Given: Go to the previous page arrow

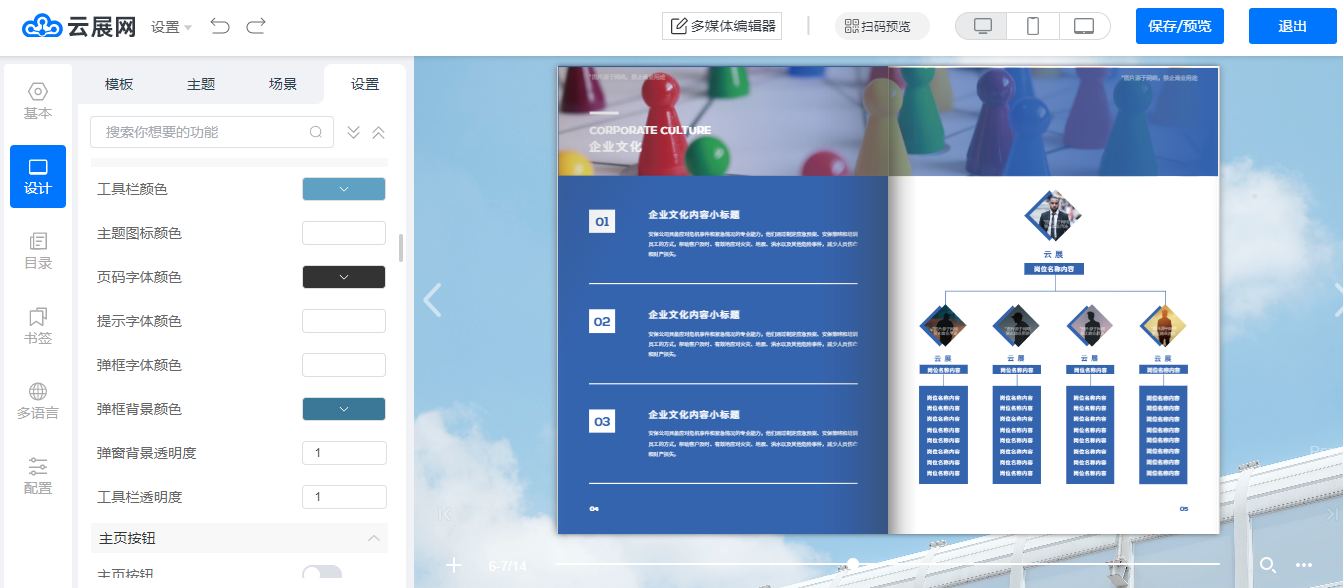Looking at the screenshot, I should pos(432,300).
